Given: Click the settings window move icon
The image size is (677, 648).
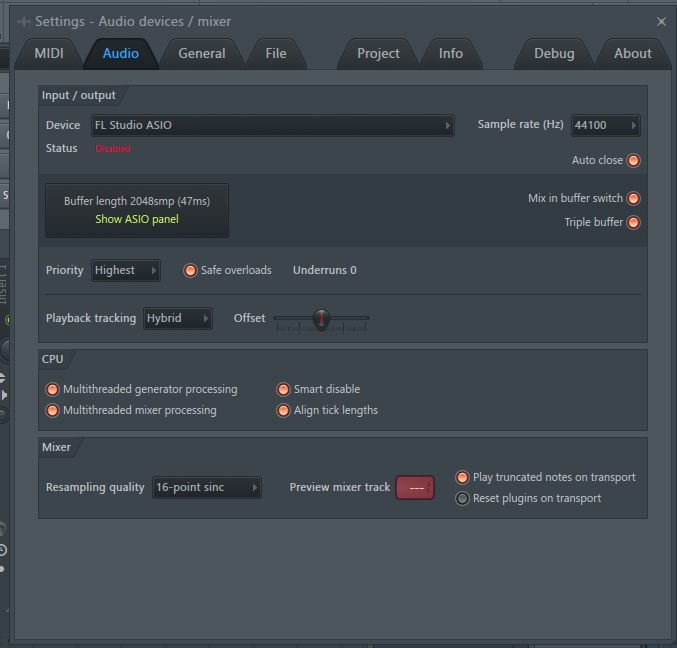Looking at the screenshot, I should (x=23, y=21).
